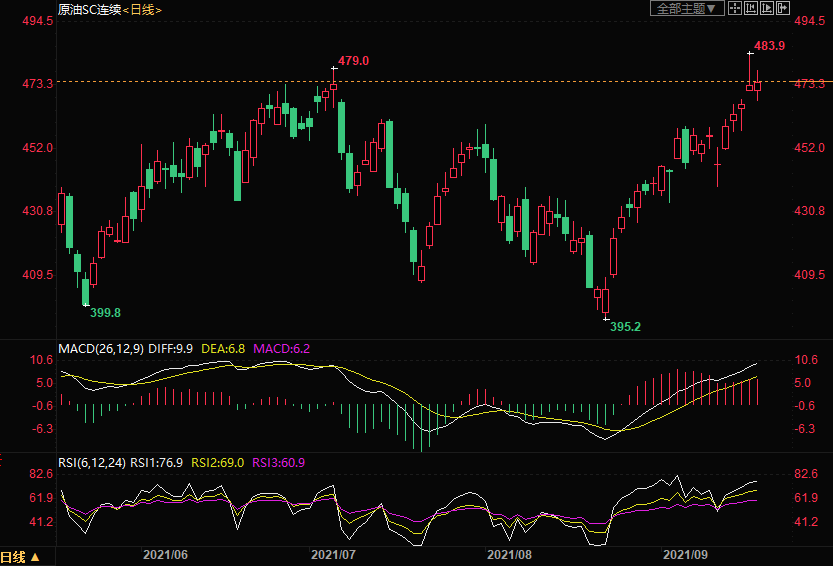Viewport: 833px width, 566px height.
Task: Click the <日线> period label in chart title
Action: pos(141,9)
